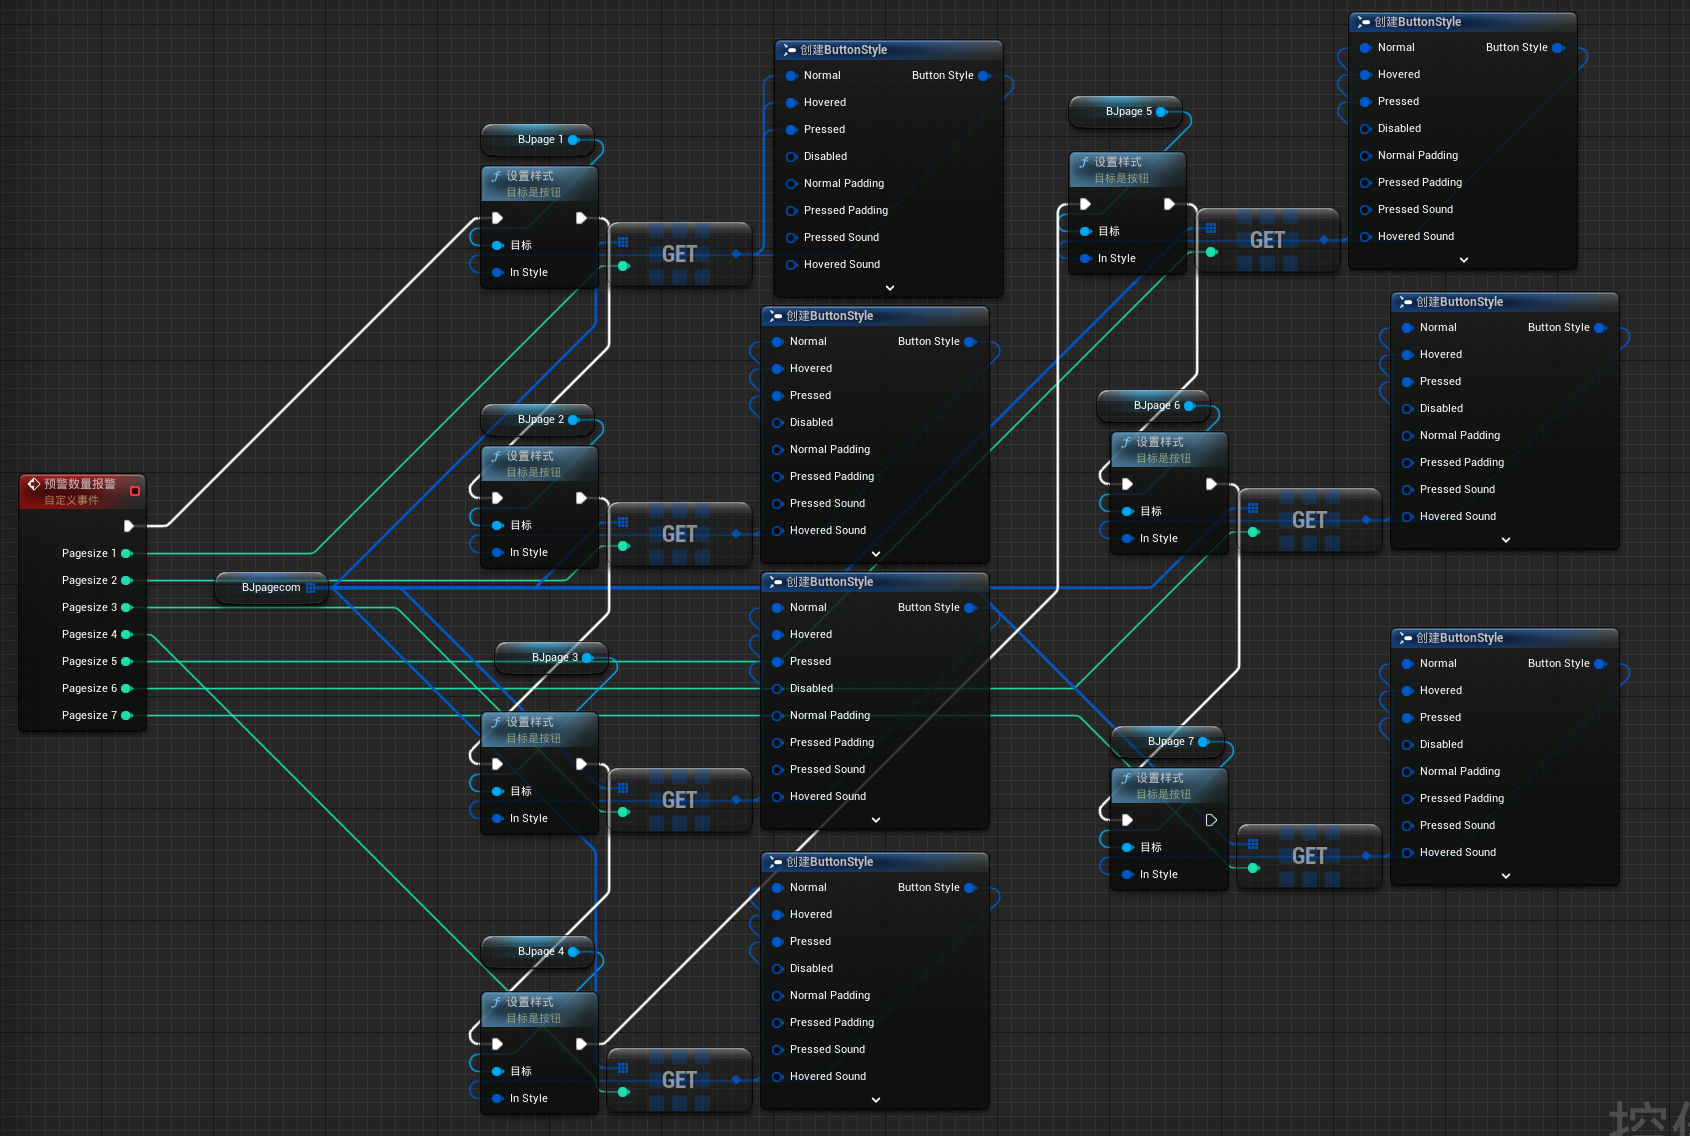The height and width of the screenshot is (1136, 1690).
Task: Select the GET node beside BJpage 6's 设置样式
Action: [x=1310, y=520]
